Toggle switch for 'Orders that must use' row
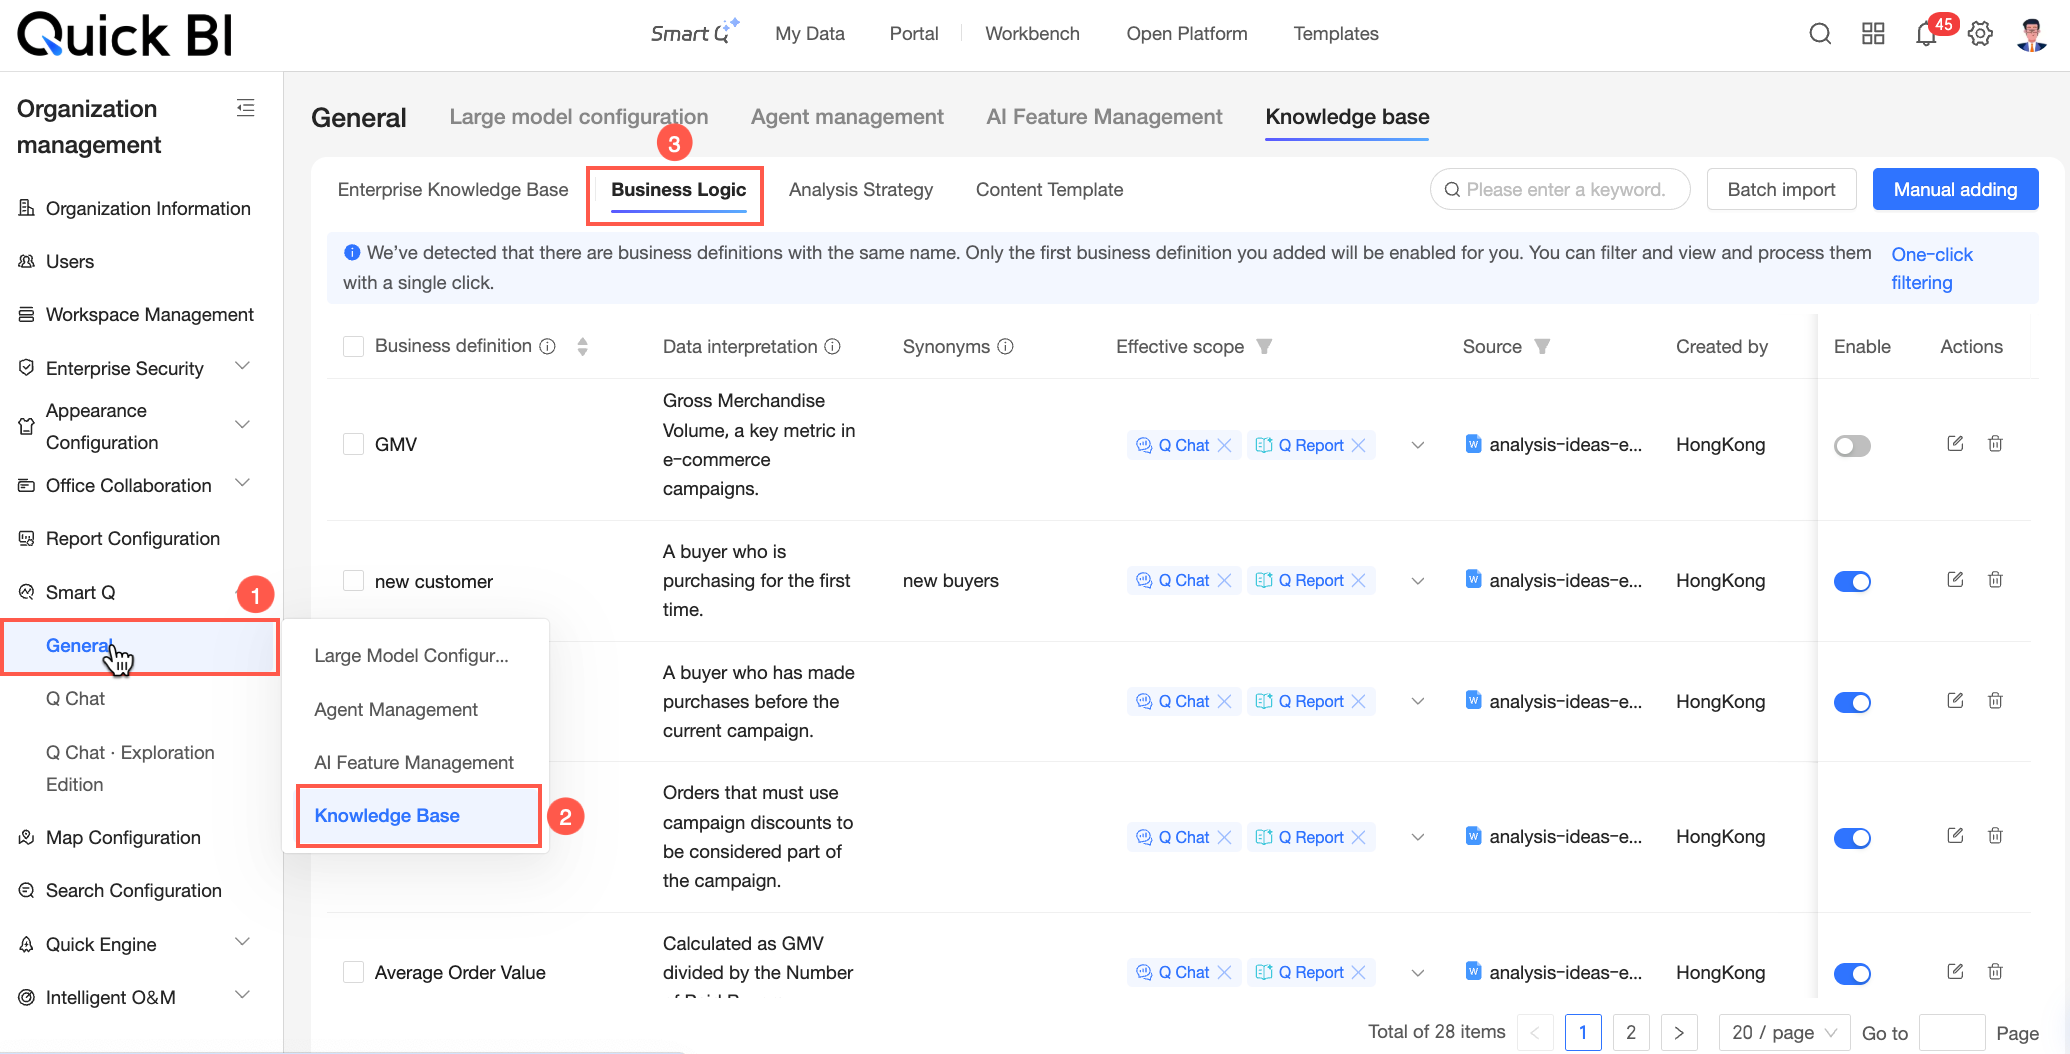The width and height of the screenshot is (2070, 1054). 1852,838
